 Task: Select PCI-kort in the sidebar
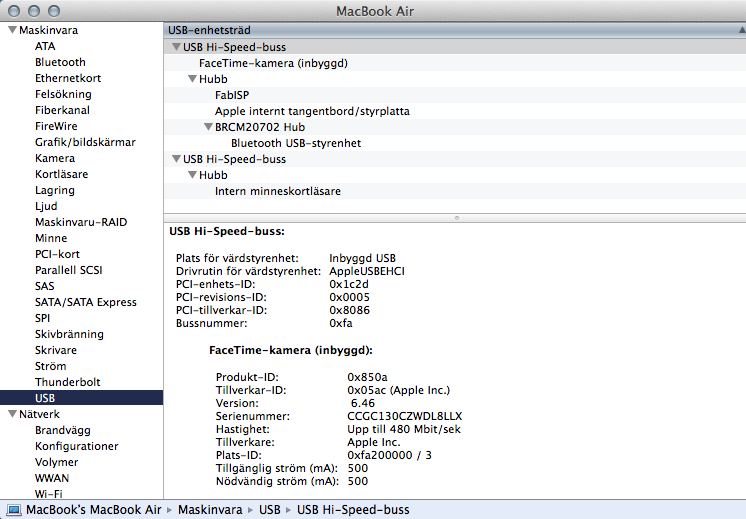[58, 254]
